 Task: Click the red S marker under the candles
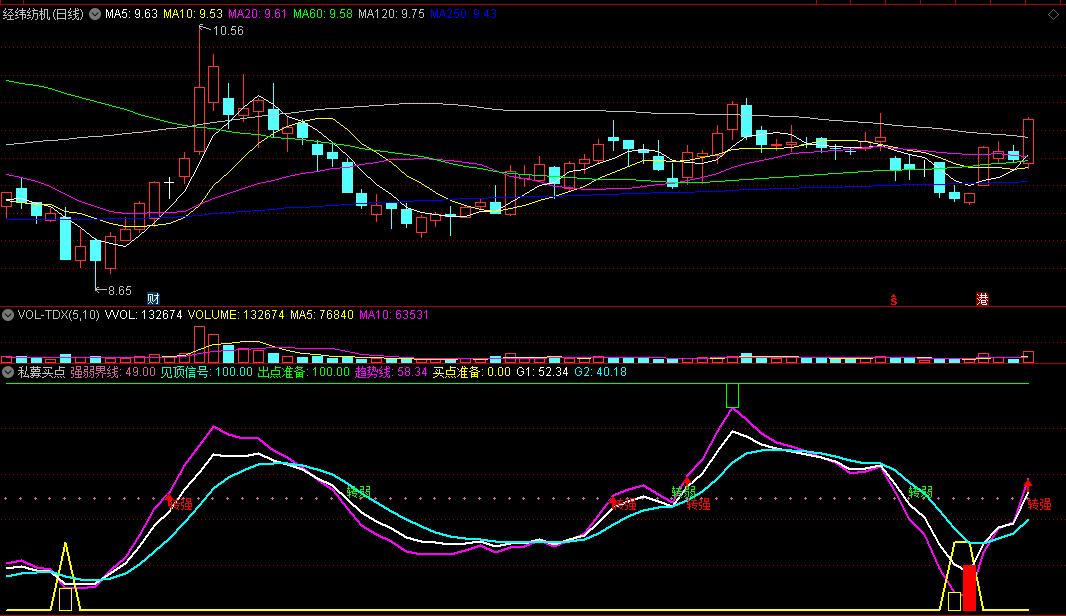894,299
